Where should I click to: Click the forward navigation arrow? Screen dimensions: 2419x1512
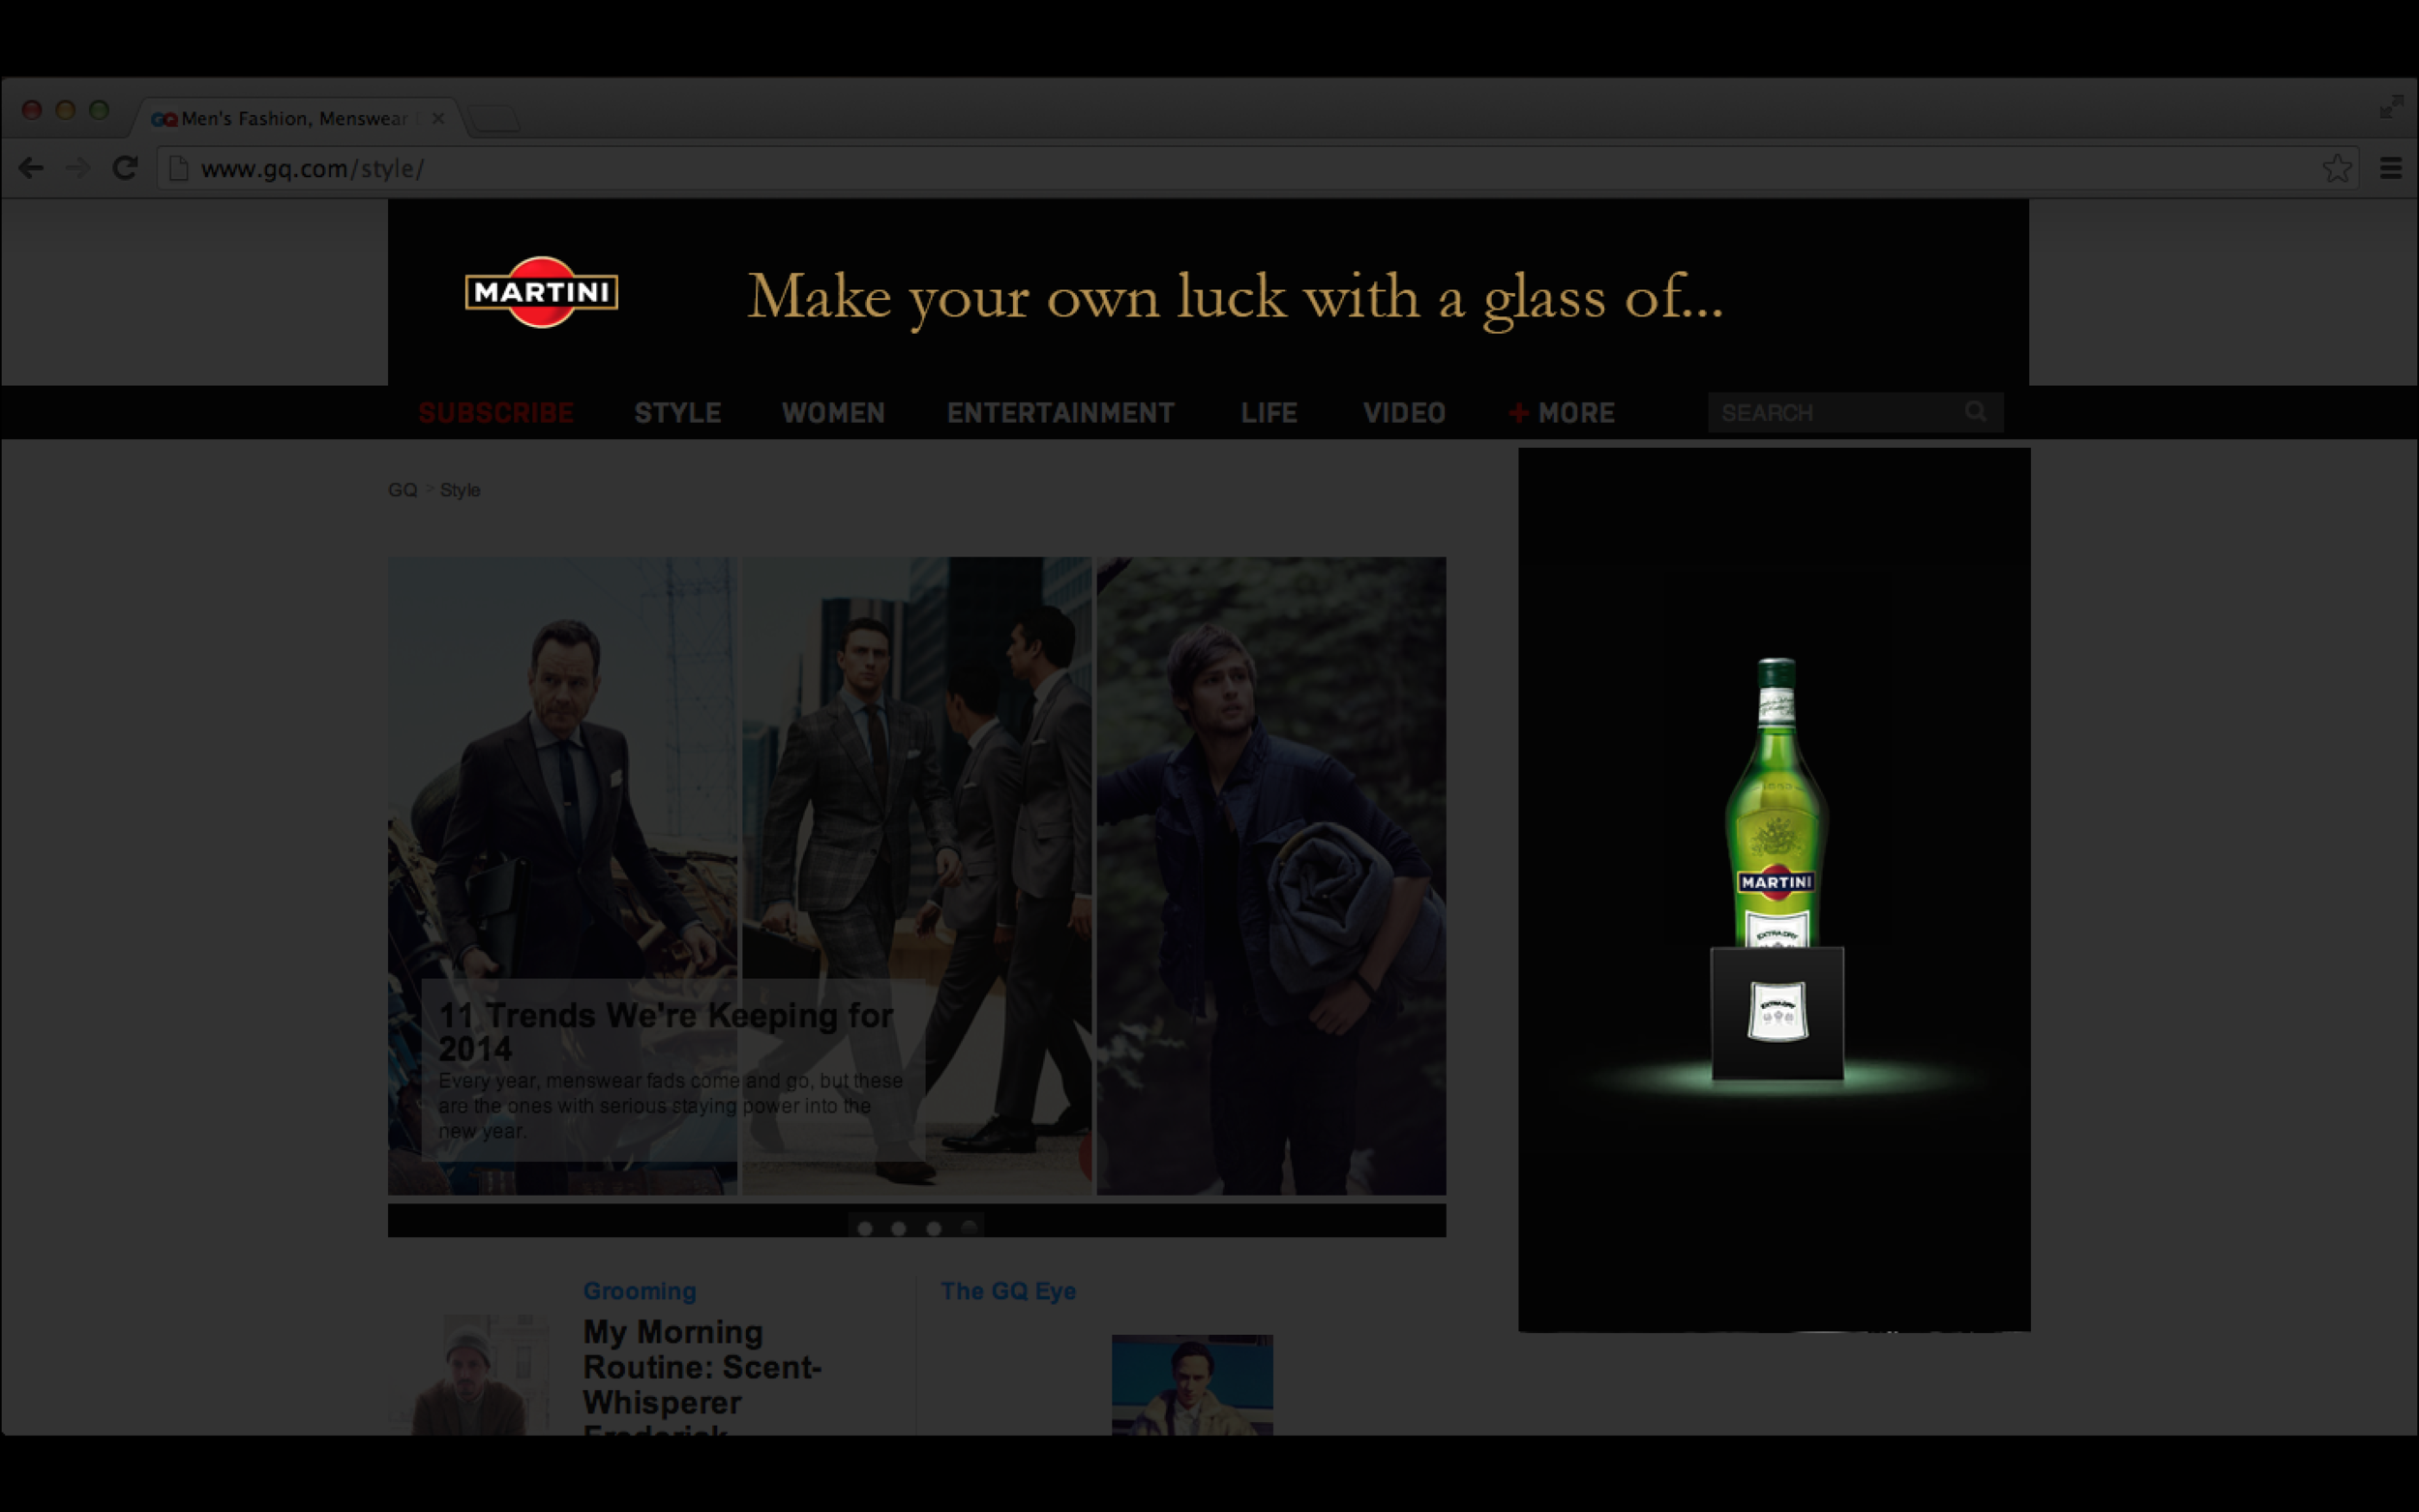click(x=79, y=168)
